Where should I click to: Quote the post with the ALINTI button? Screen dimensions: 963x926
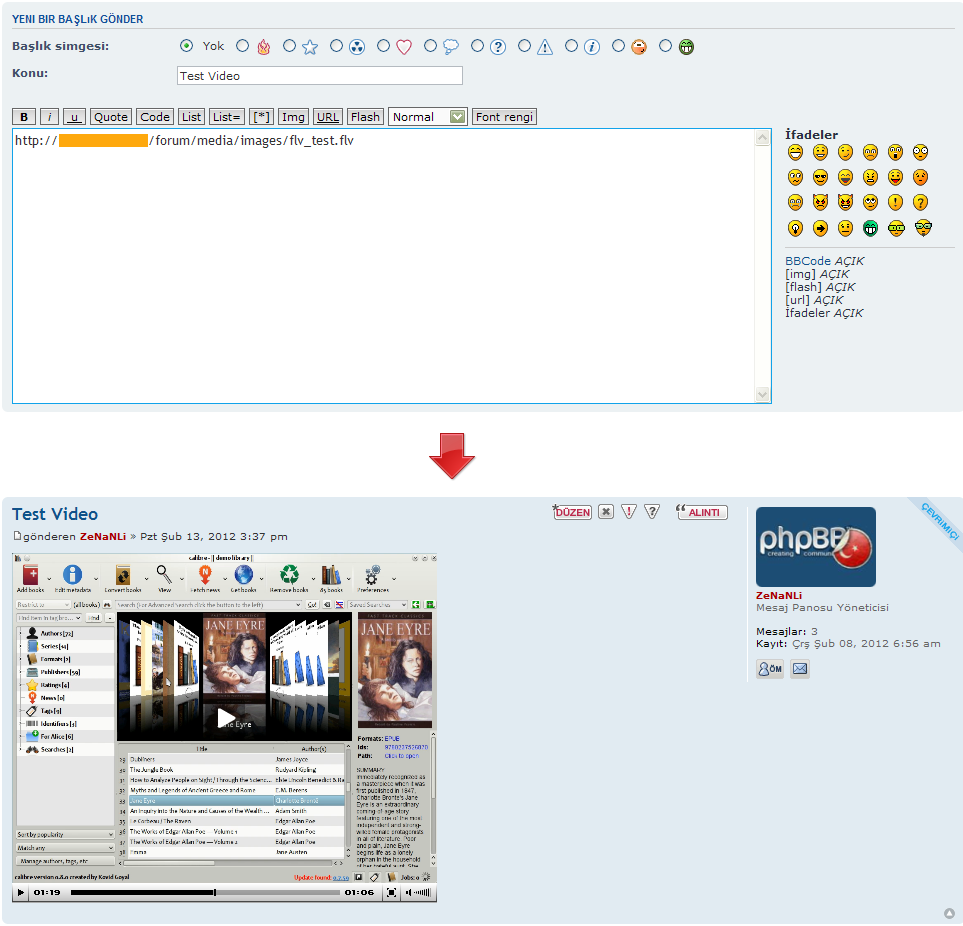click(701, 512)
